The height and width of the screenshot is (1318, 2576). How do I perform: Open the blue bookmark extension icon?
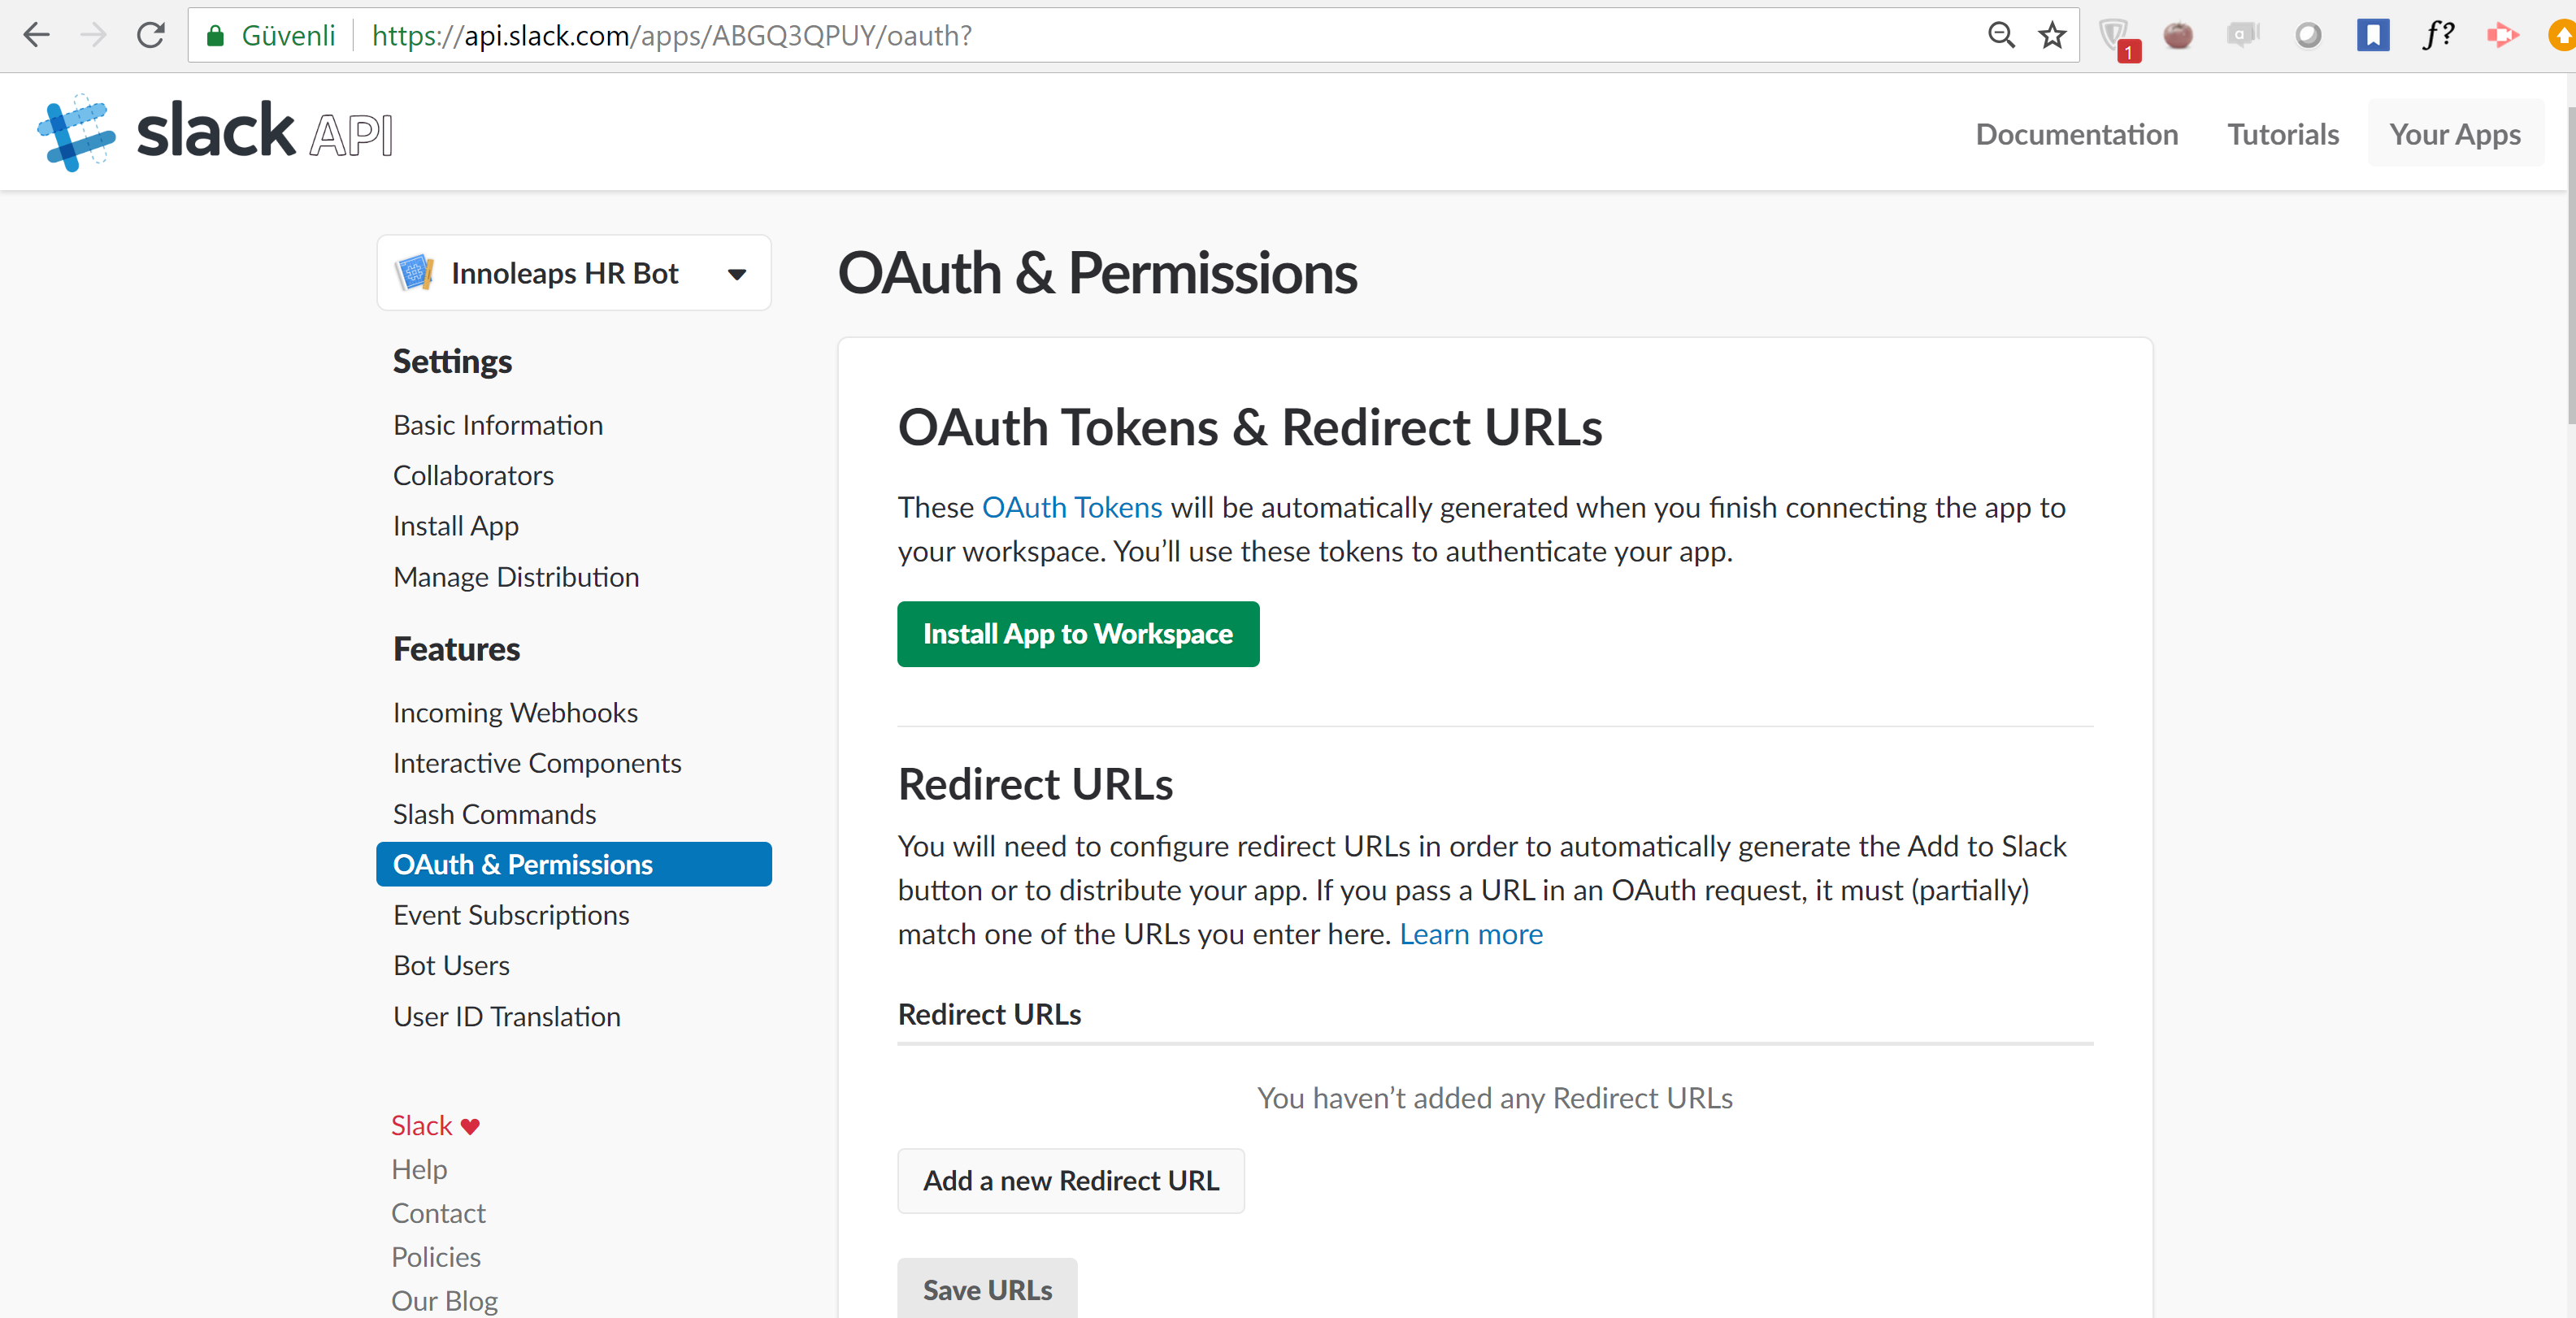tap(2373, 36)
